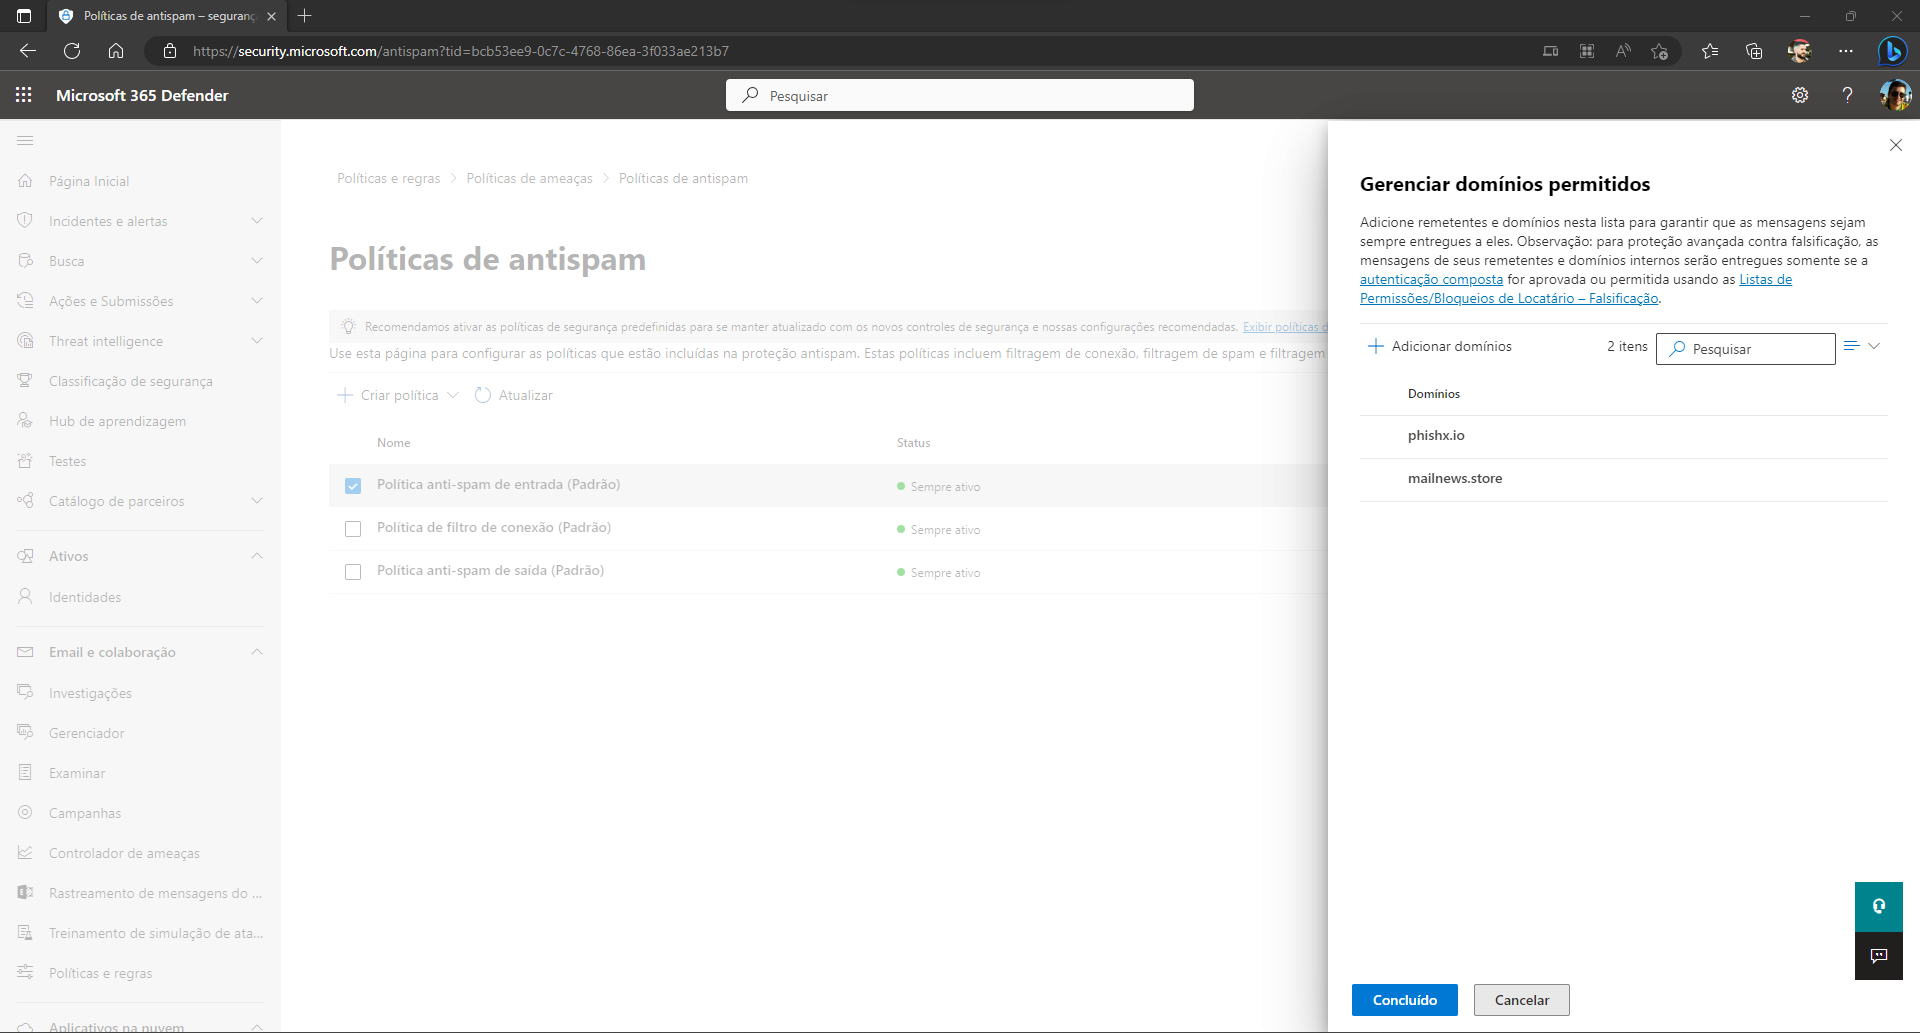Open the browser ellipsis menu

[x=1846, y=51]
